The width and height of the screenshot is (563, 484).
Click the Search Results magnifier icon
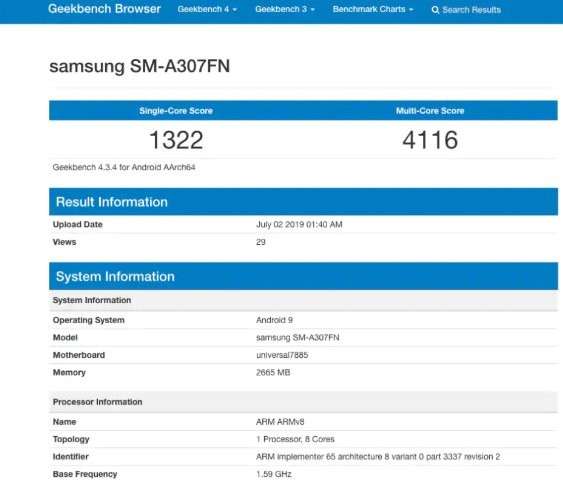[x=435, y=10]
